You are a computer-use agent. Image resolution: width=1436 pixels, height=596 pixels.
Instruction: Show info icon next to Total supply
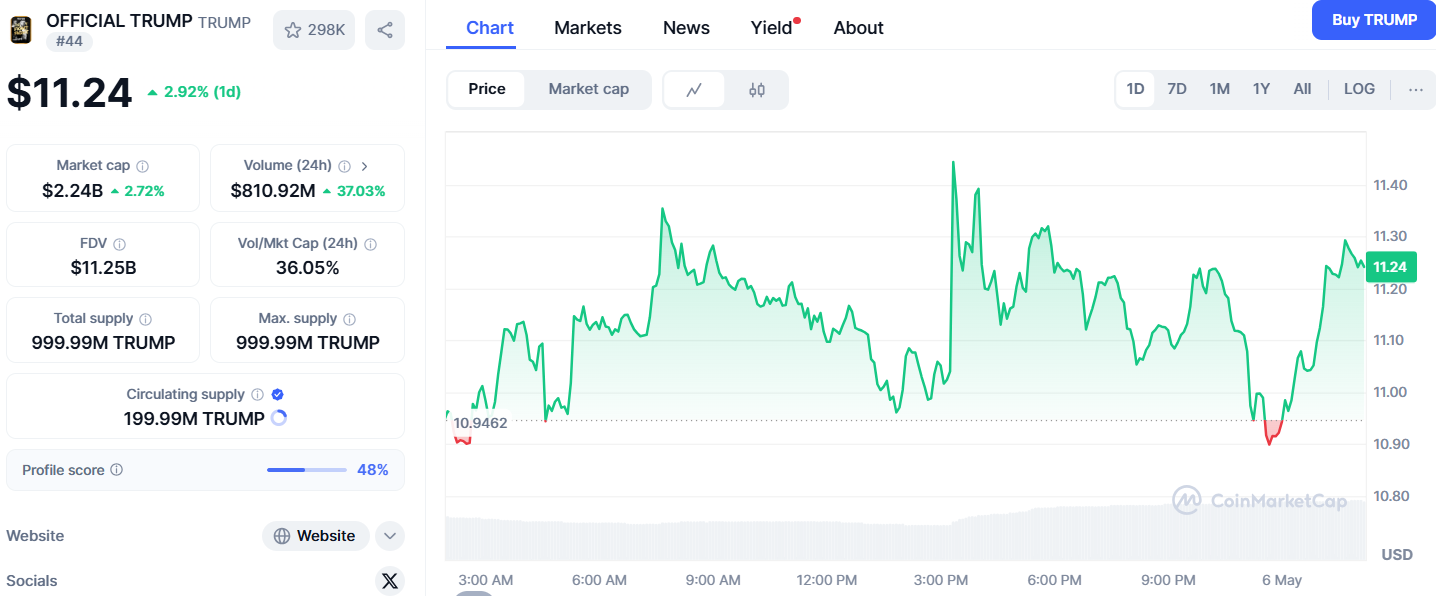(x=145, y=319)
